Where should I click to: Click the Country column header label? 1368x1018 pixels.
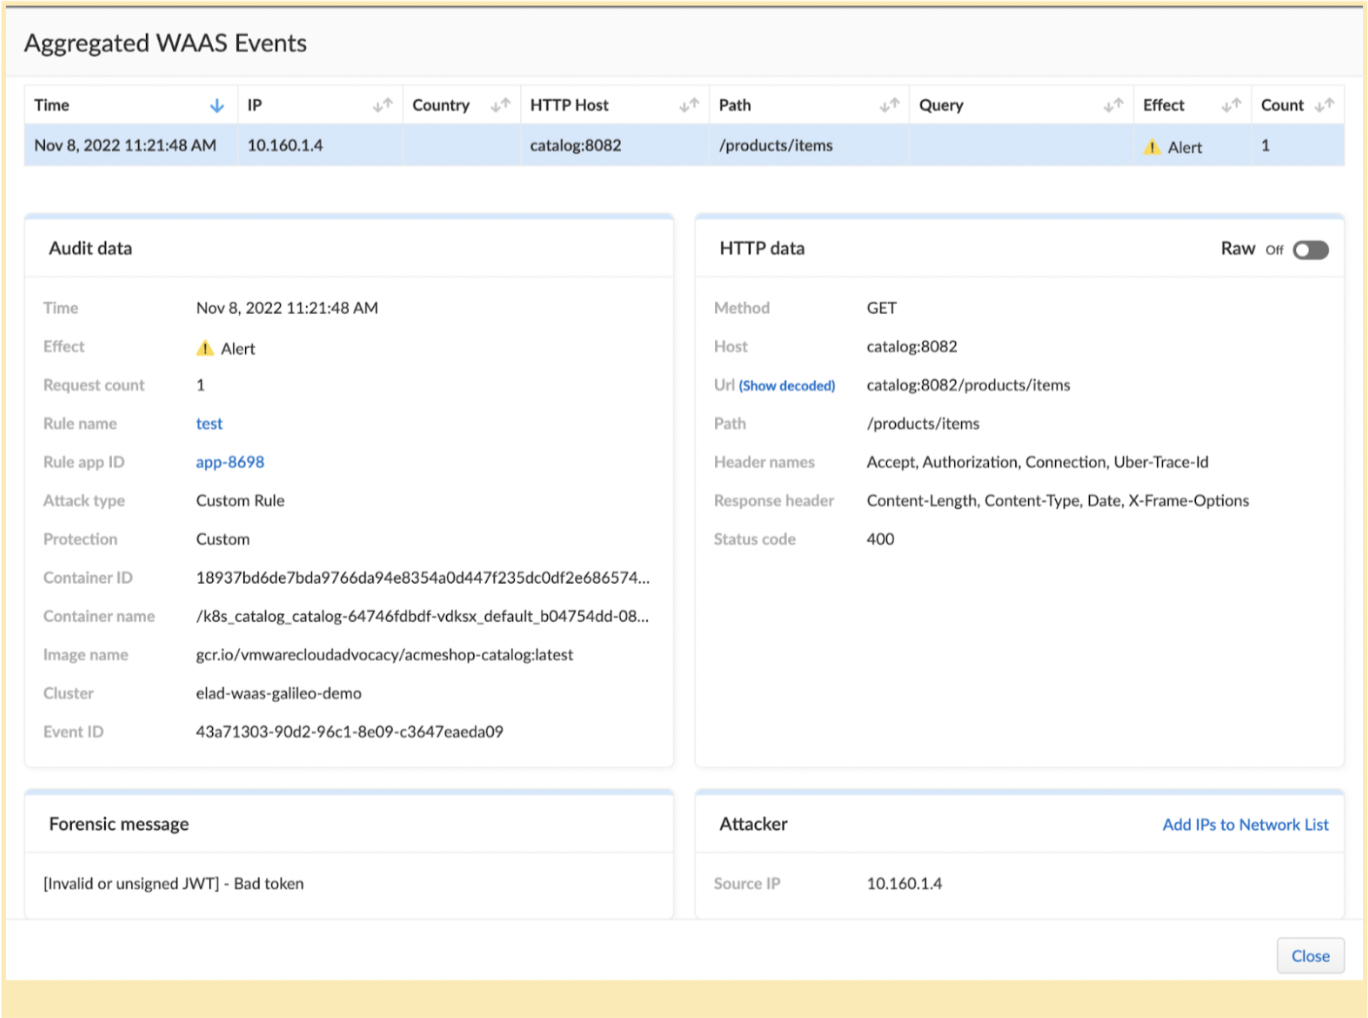[x=441, y=105]
